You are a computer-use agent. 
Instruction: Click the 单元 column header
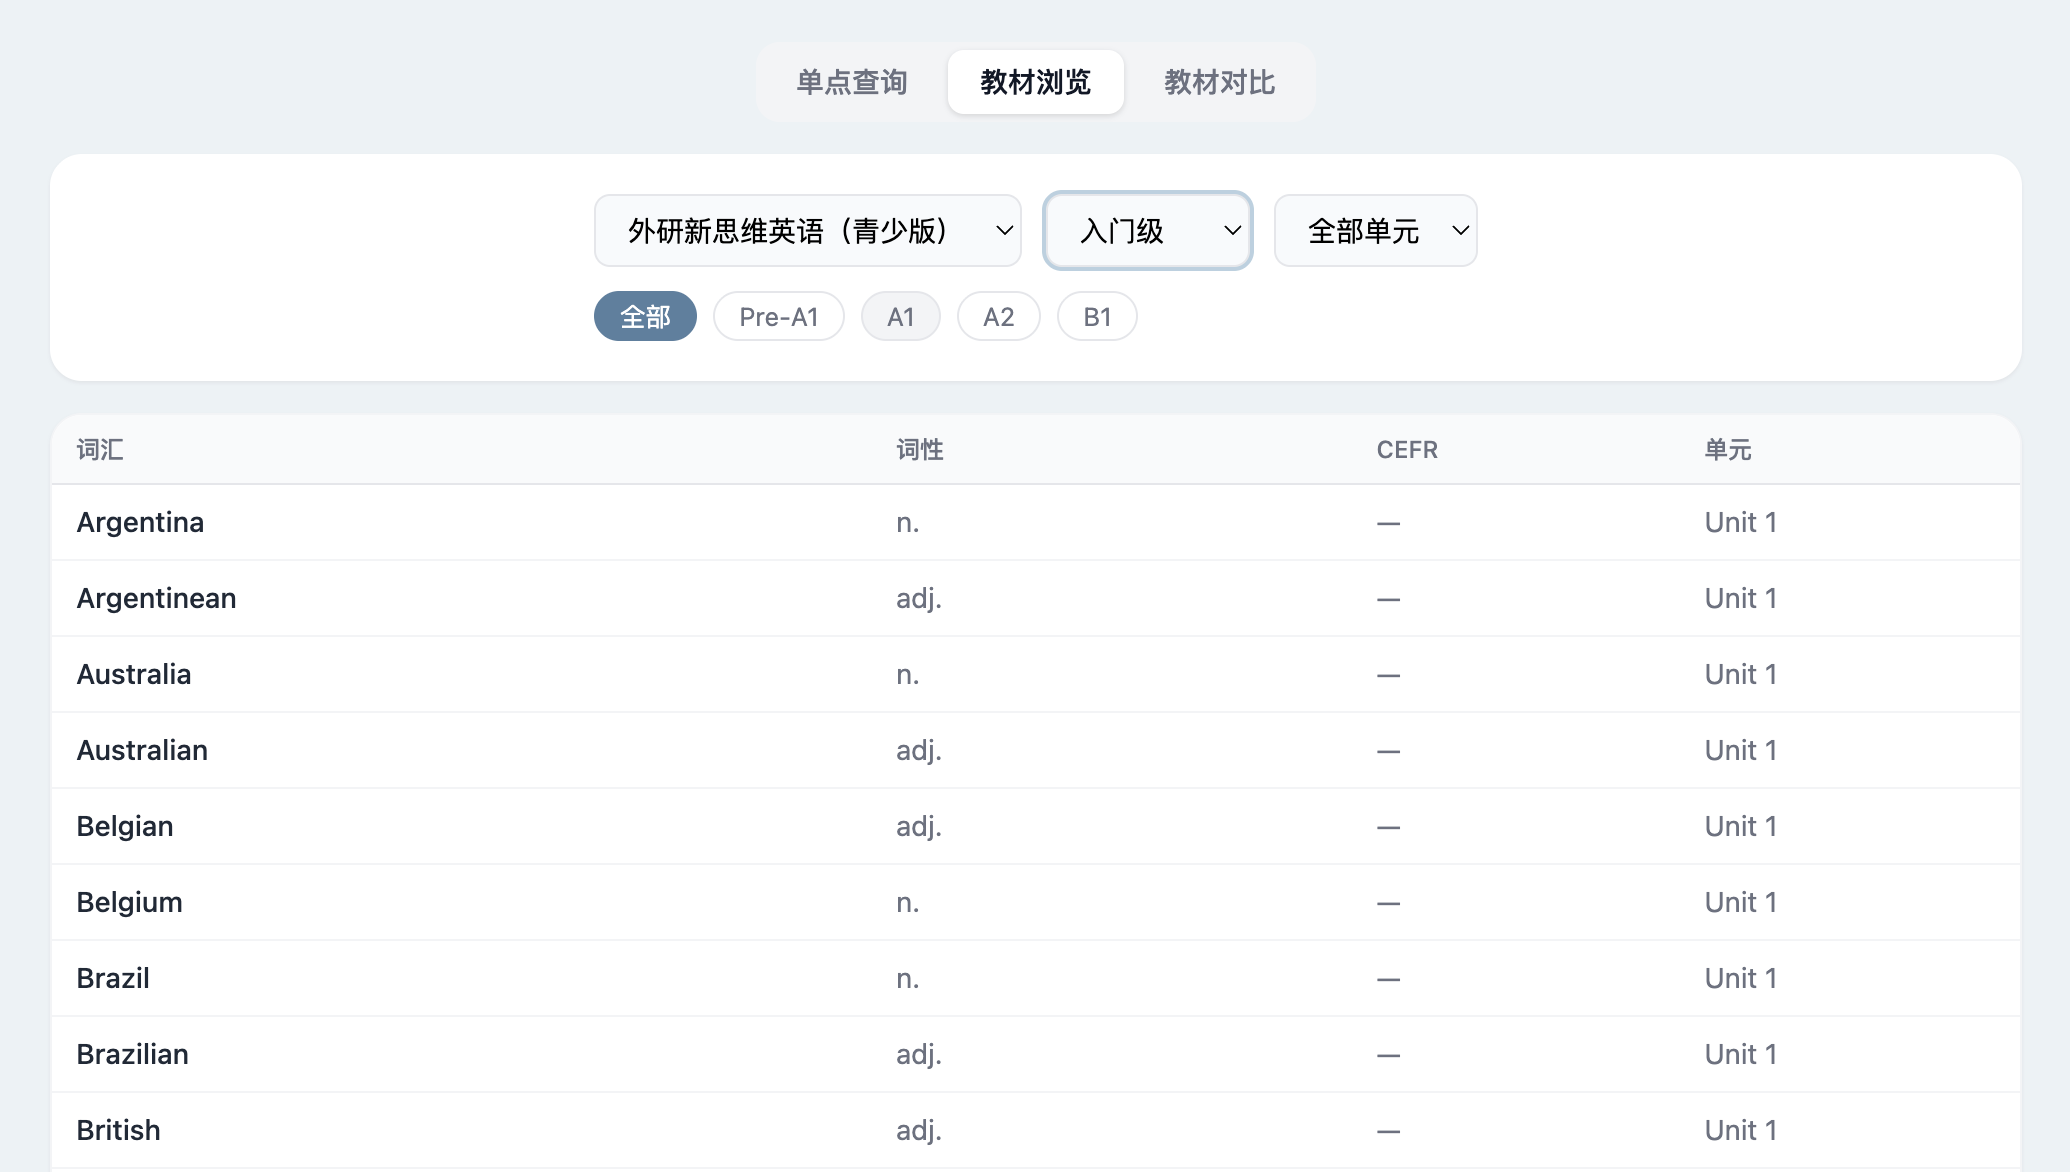[1727, 450]
